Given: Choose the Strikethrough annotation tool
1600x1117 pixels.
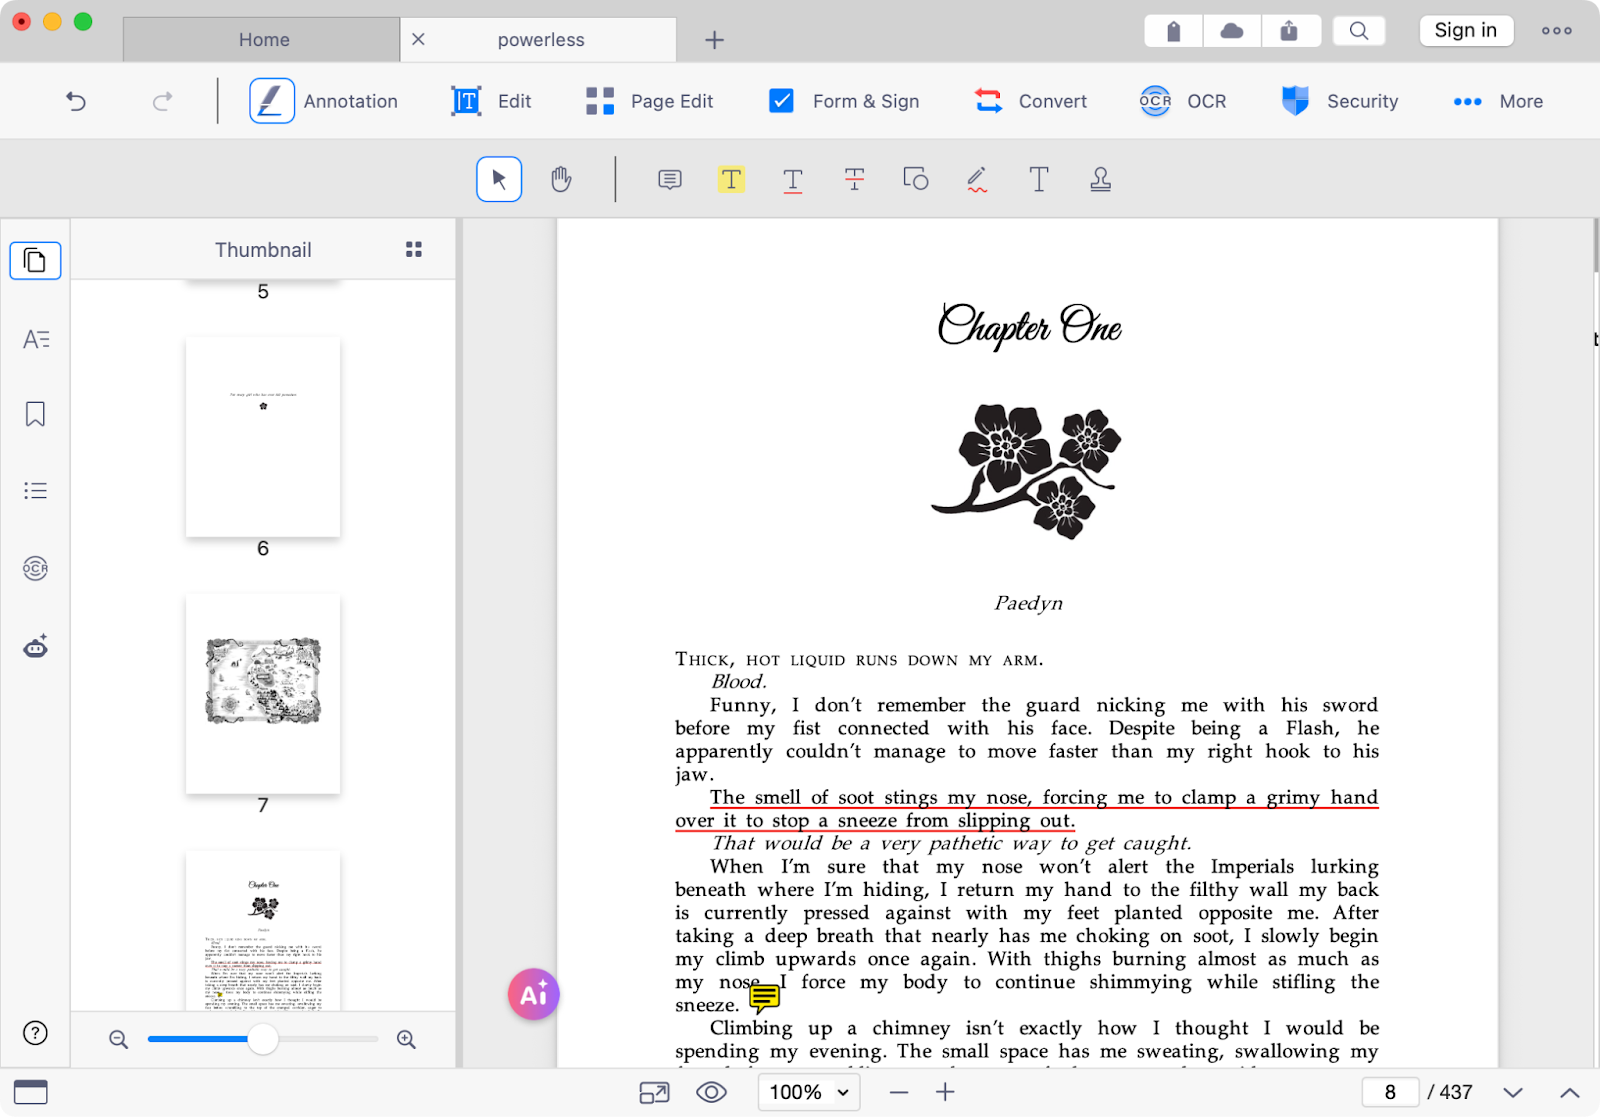Looking at the screenshot, I should [x=854, y=180].
